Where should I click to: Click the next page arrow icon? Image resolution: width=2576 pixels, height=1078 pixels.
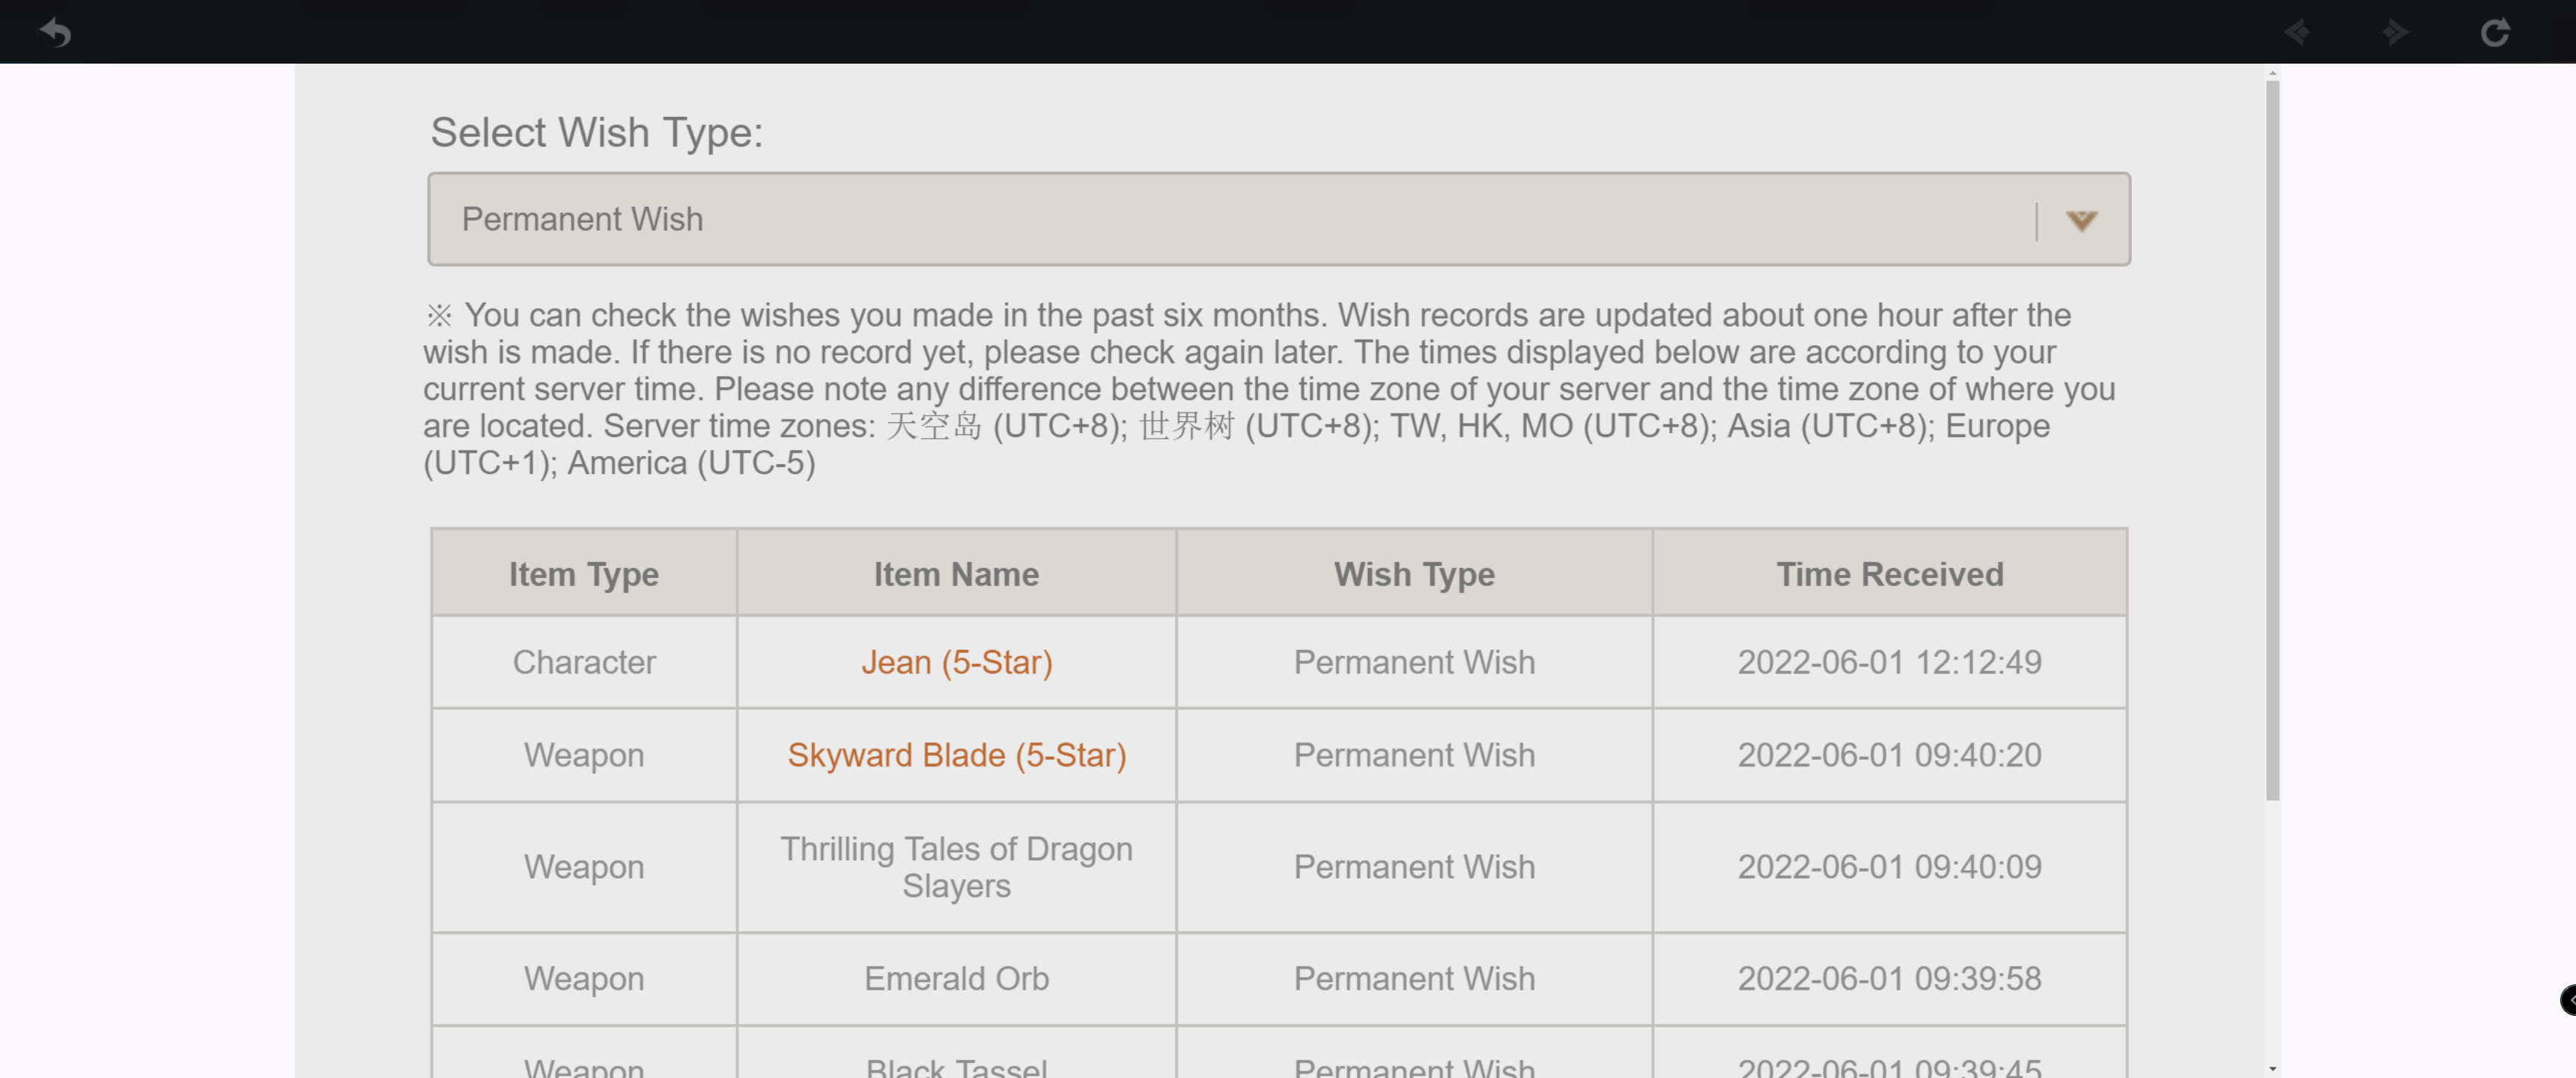pos(2395,33)
